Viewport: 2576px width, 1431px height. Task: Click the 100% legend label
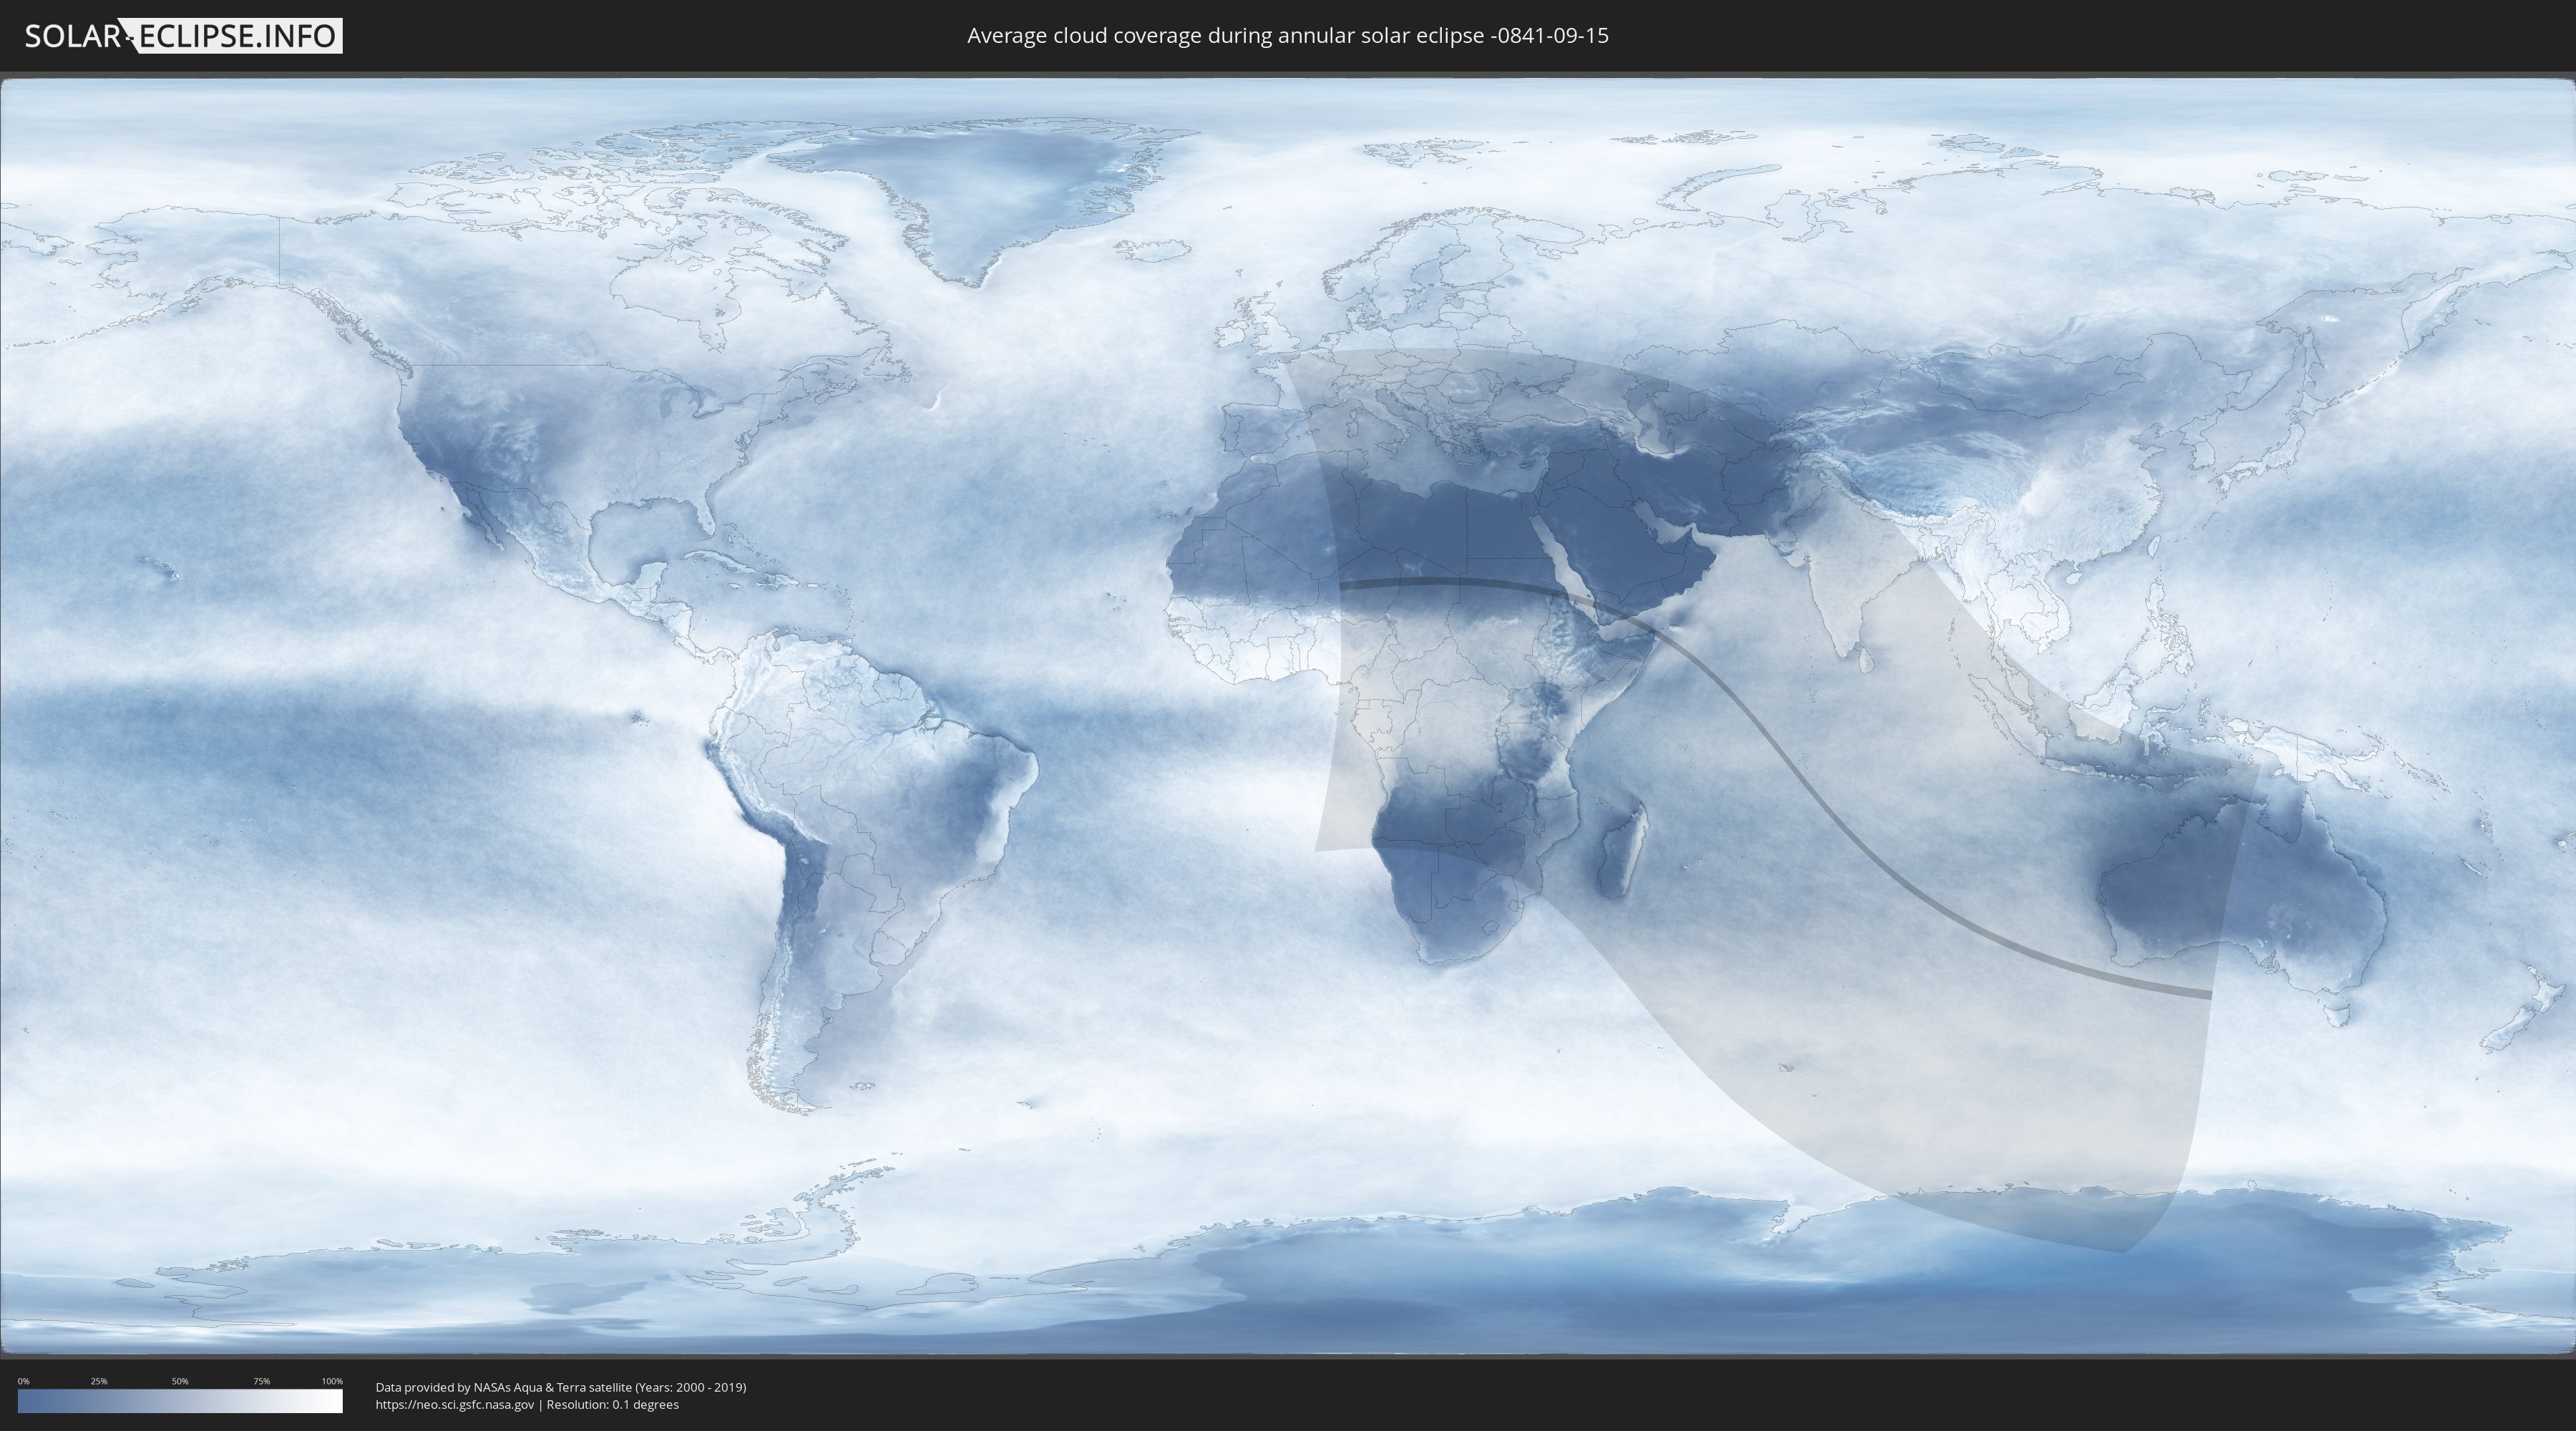coord(332,1381)
